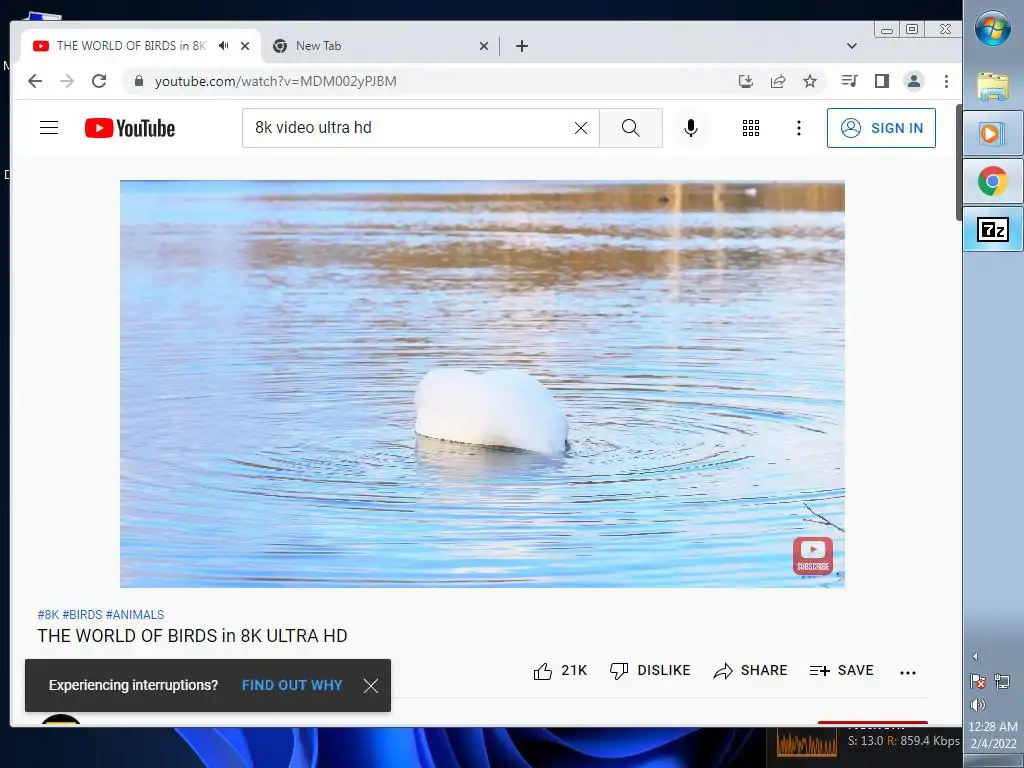Dismiss the interruptions notification

point(371,686)
